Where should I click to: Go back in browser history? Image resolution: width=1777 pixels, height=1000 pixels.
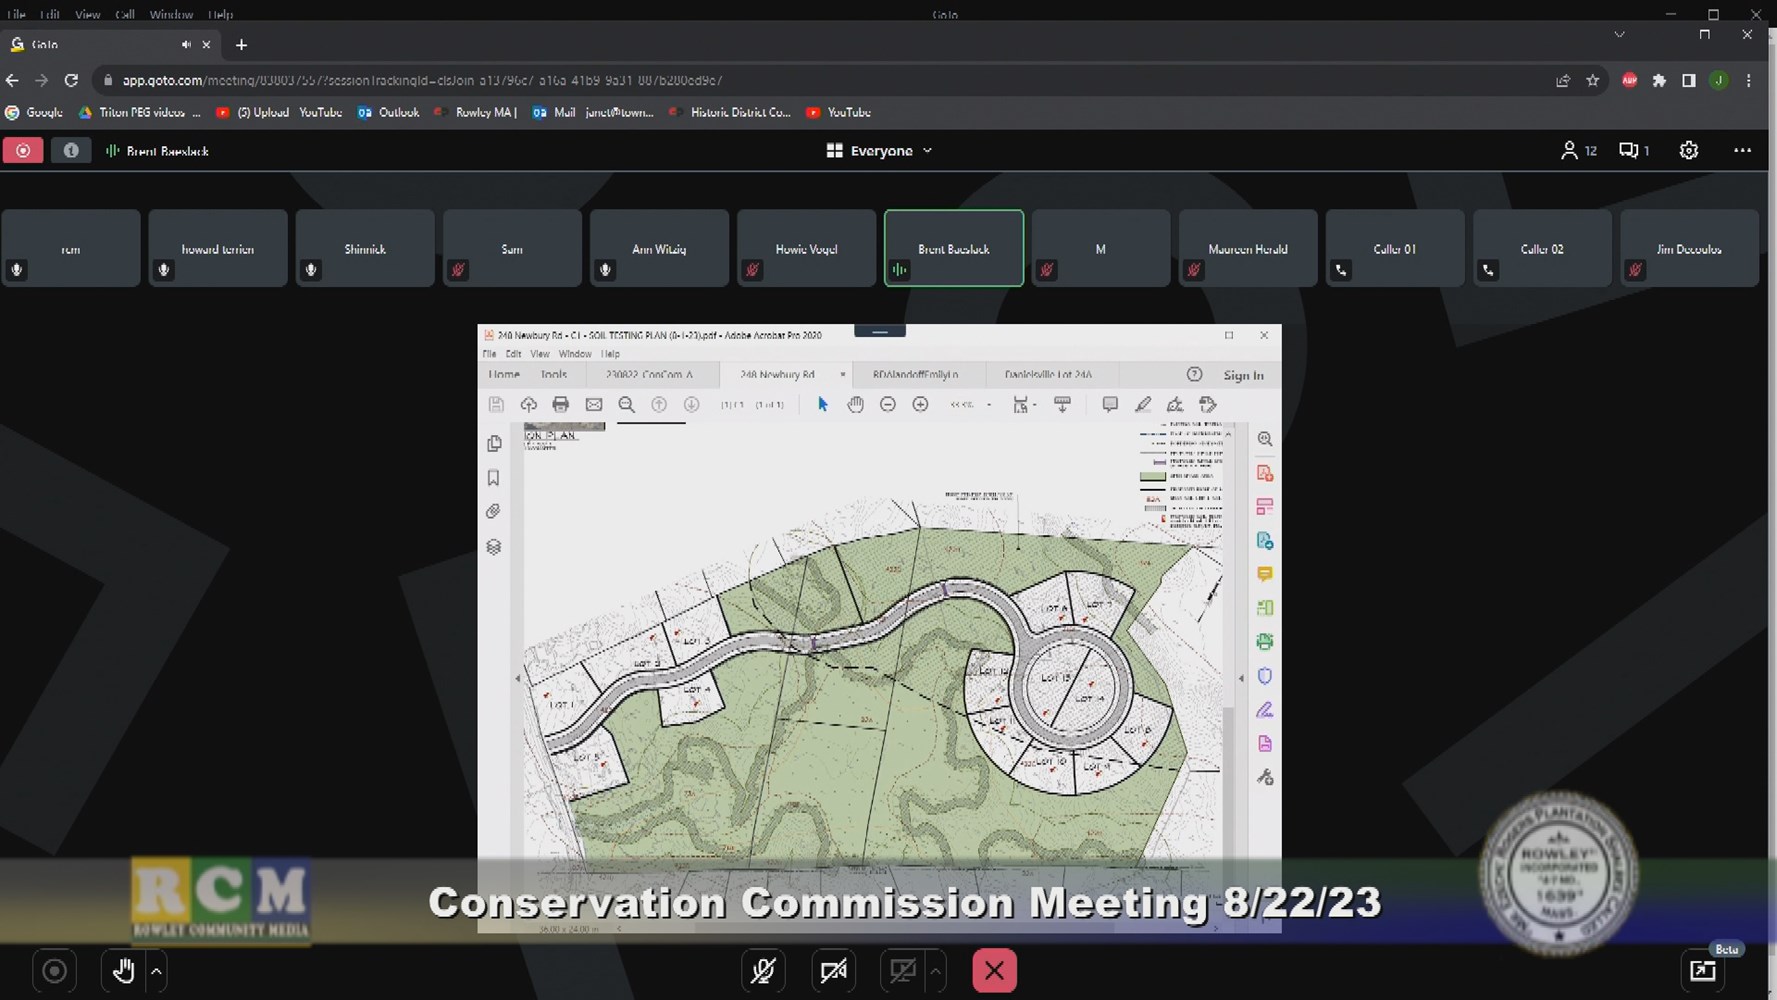click(x=12, y=80)
